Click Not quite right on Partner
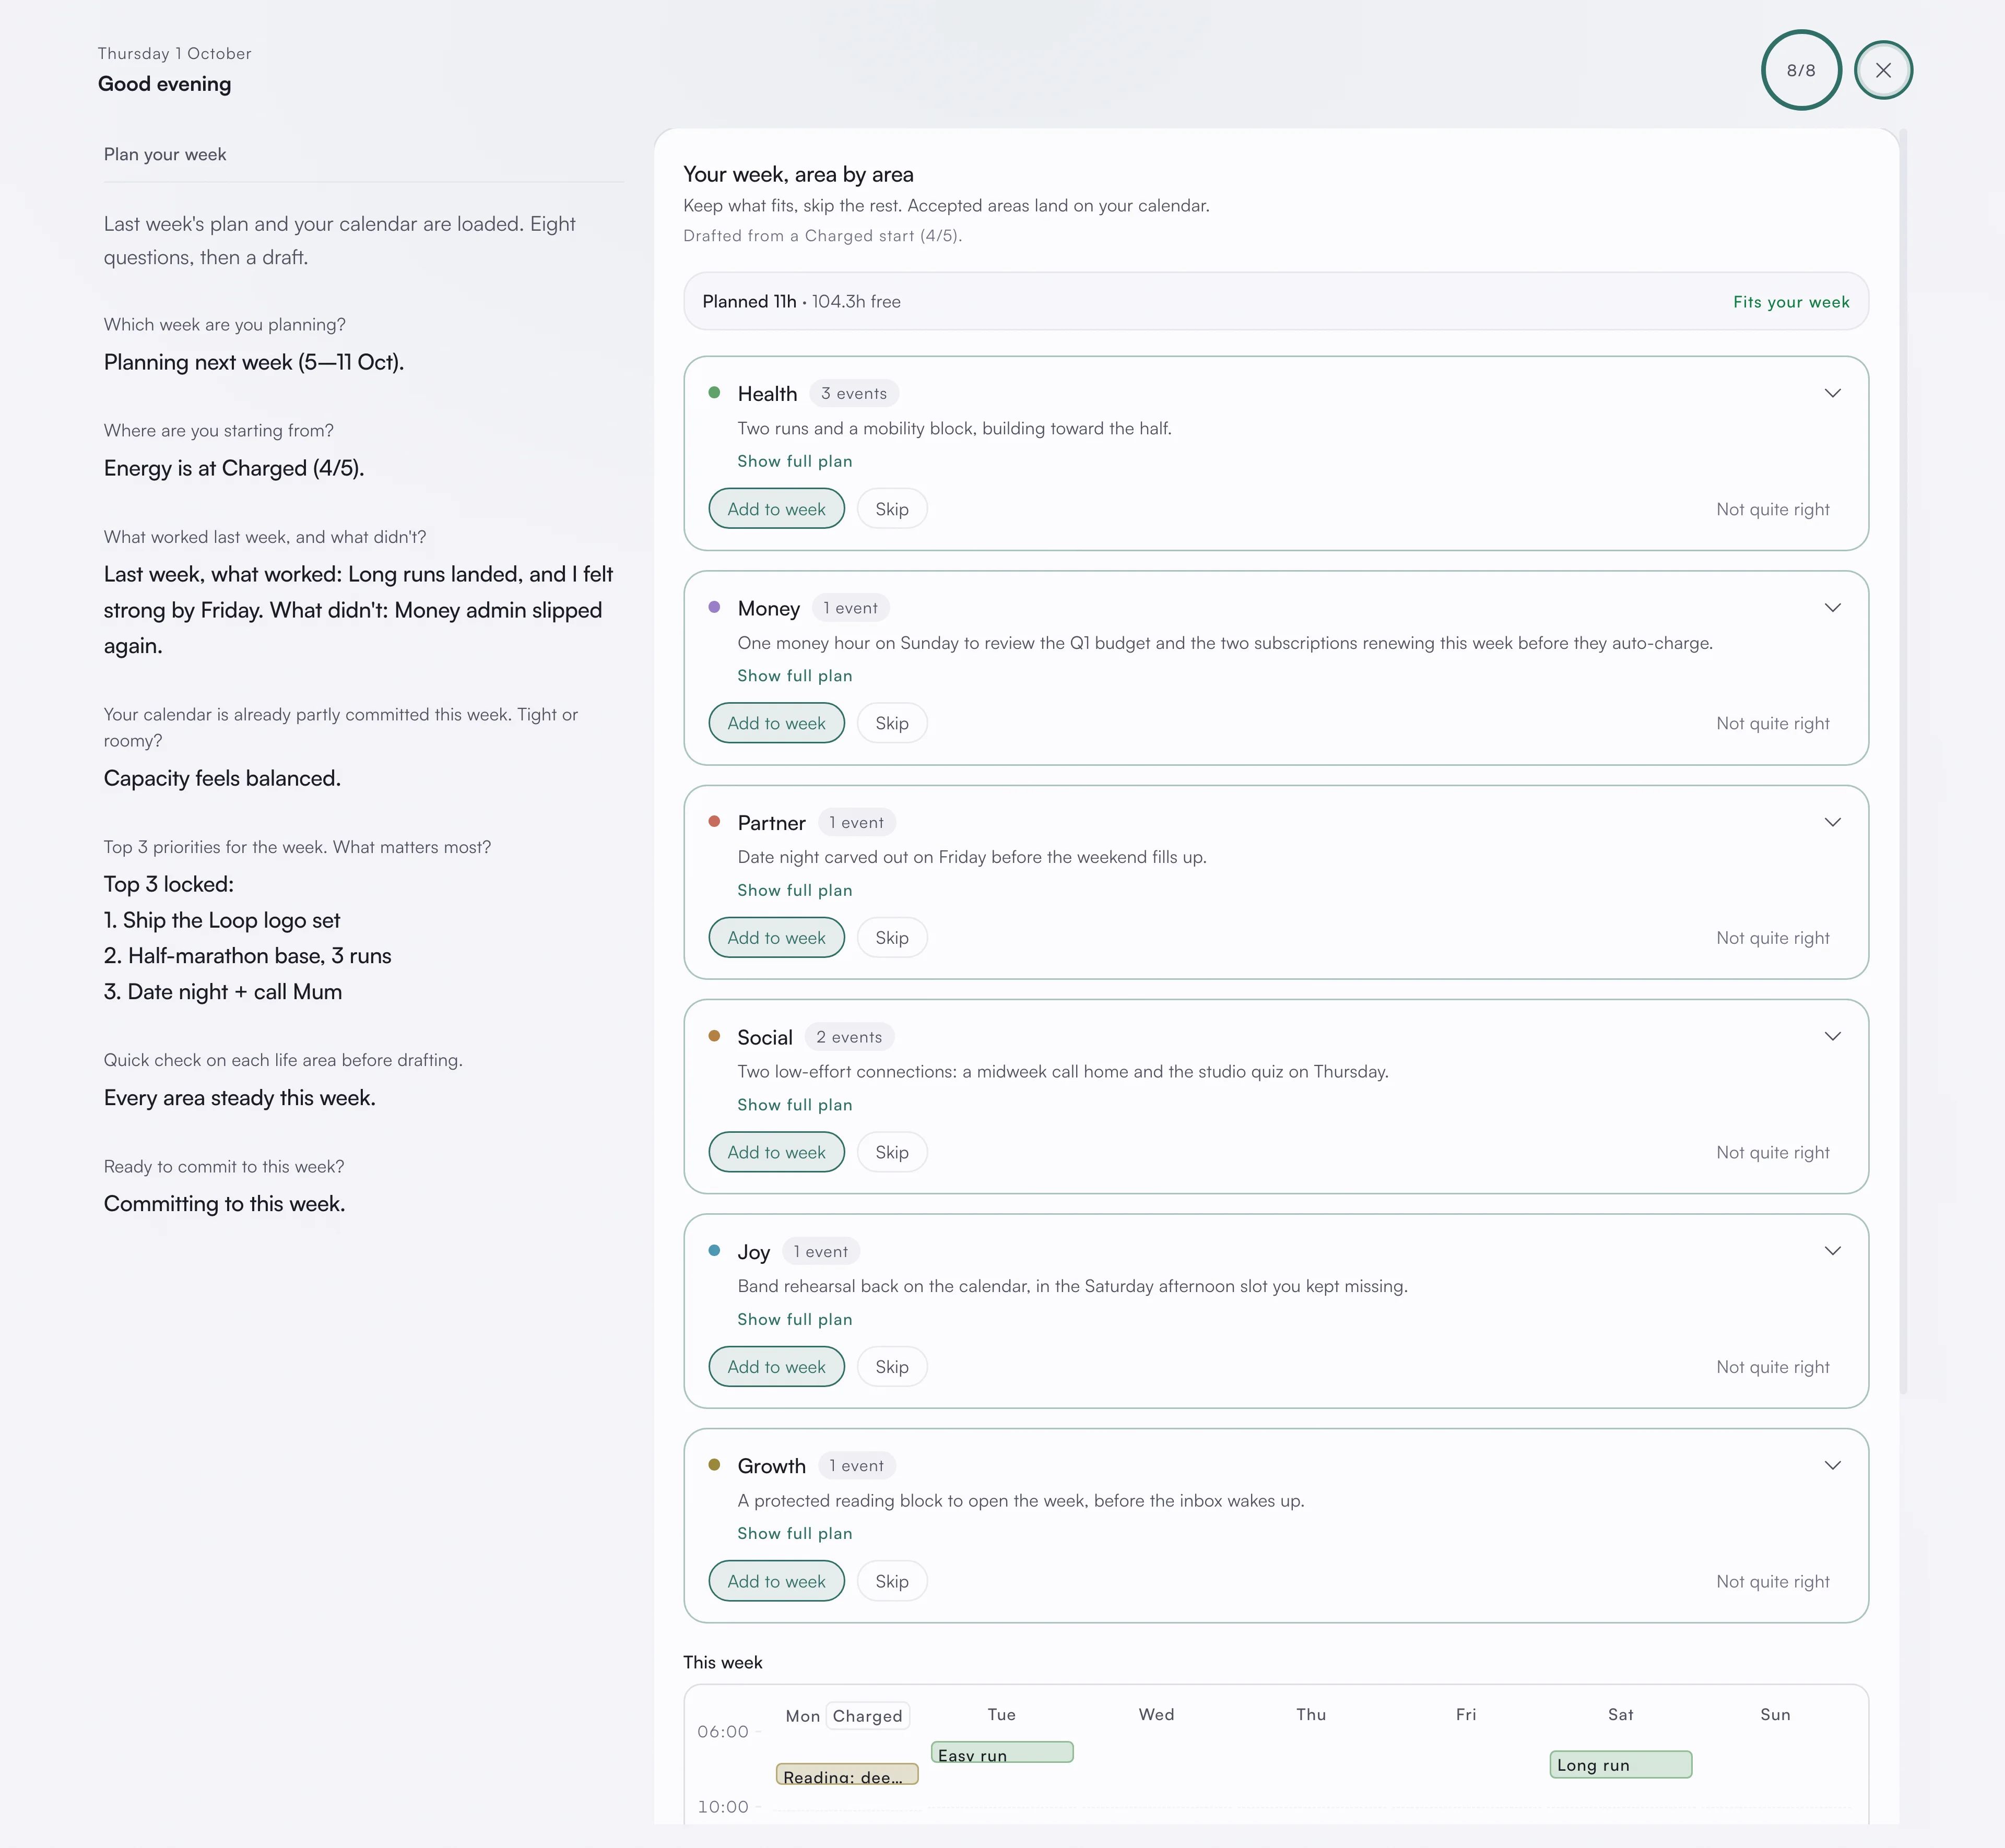This screenshot has width=2005, height=1848. click(1773, 938)
